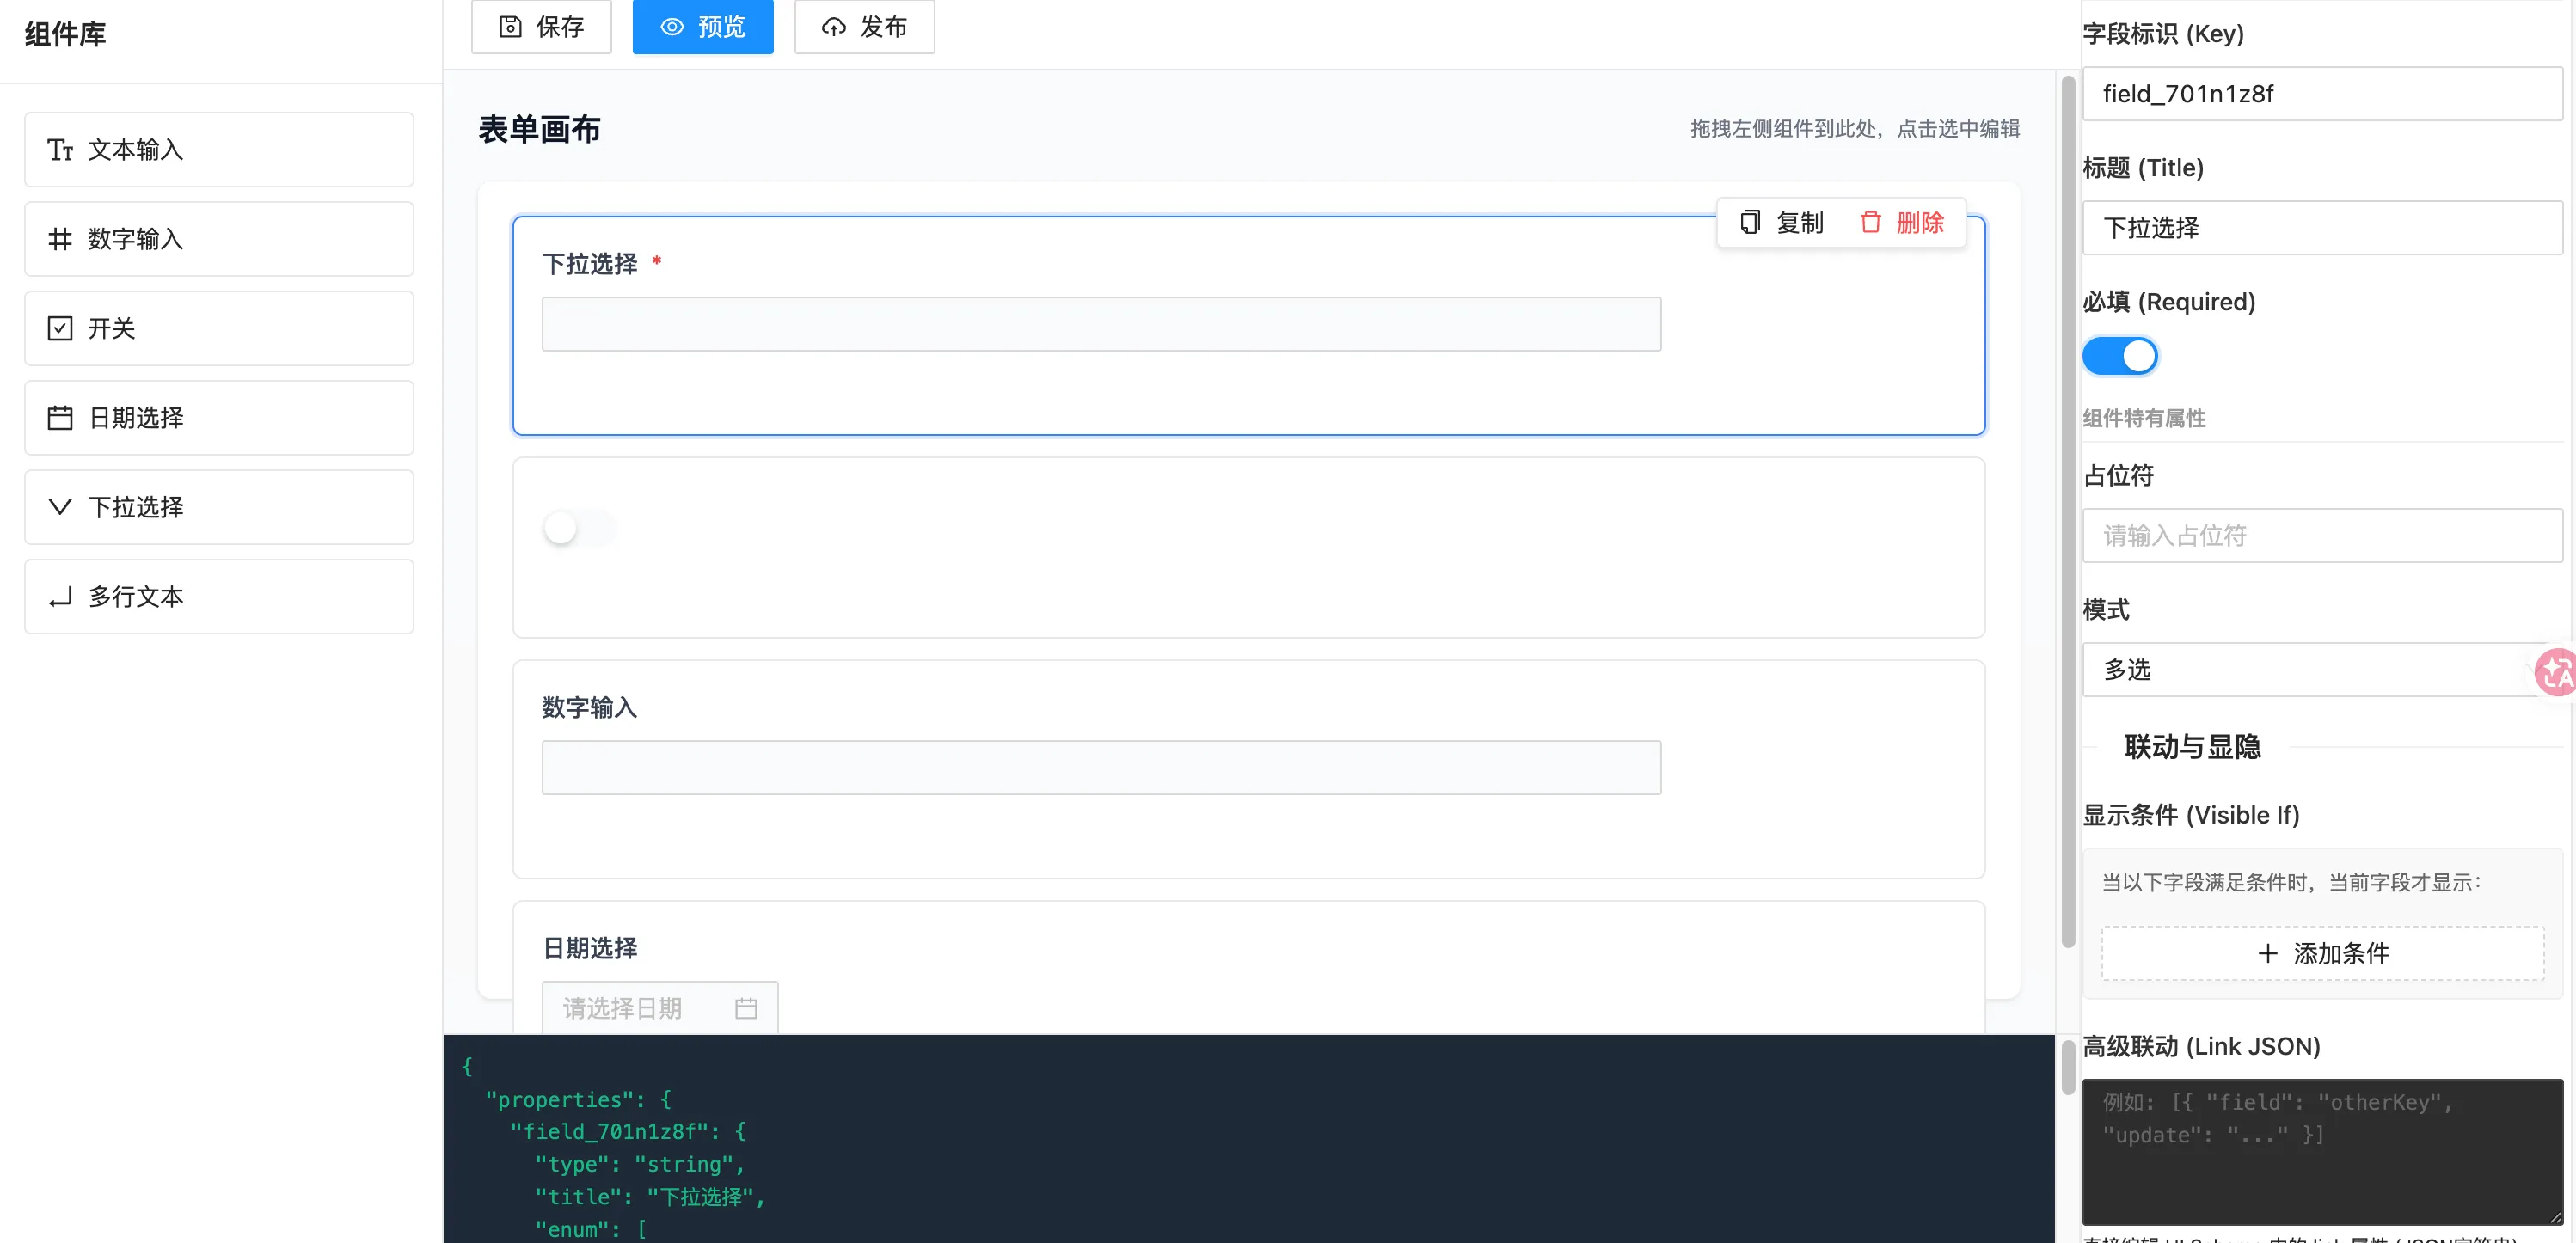Click the 预览 button
Image resolution: width=2576 pixels, height=1243 pixels.
coord(703,27)
